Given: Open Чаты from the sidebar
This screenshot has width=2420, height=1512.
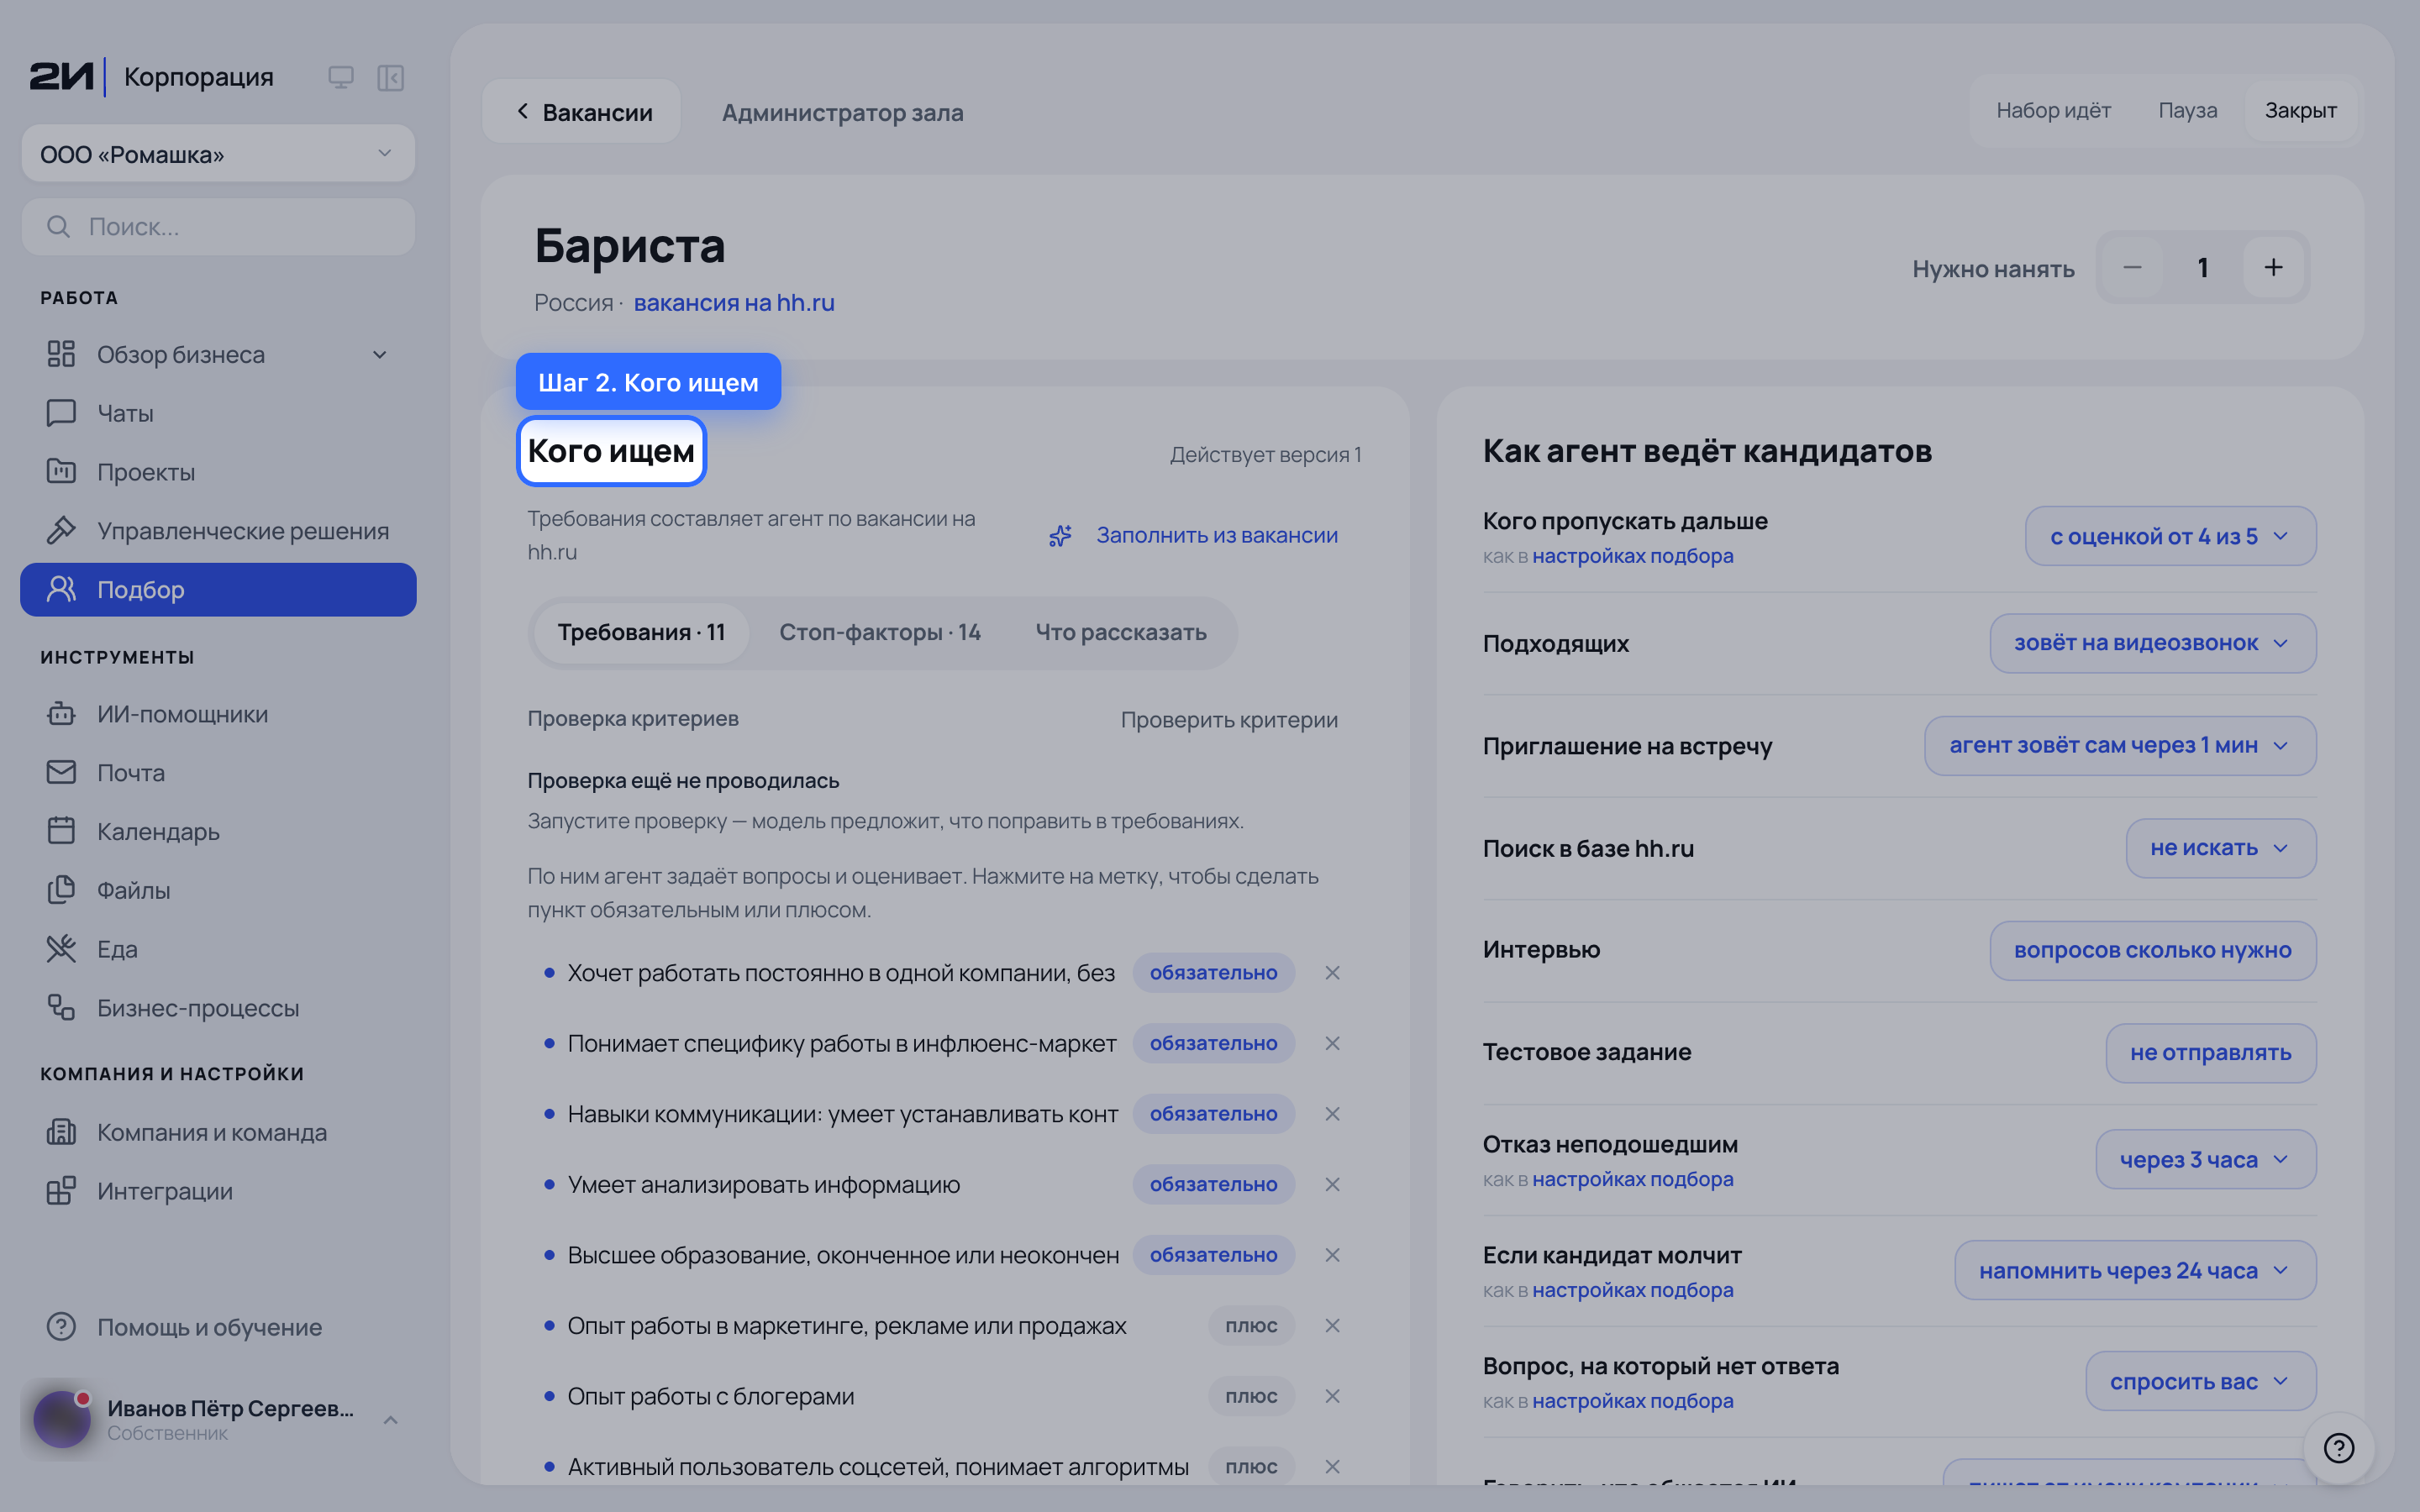Looking at the screenshot, I should point(218,413).
